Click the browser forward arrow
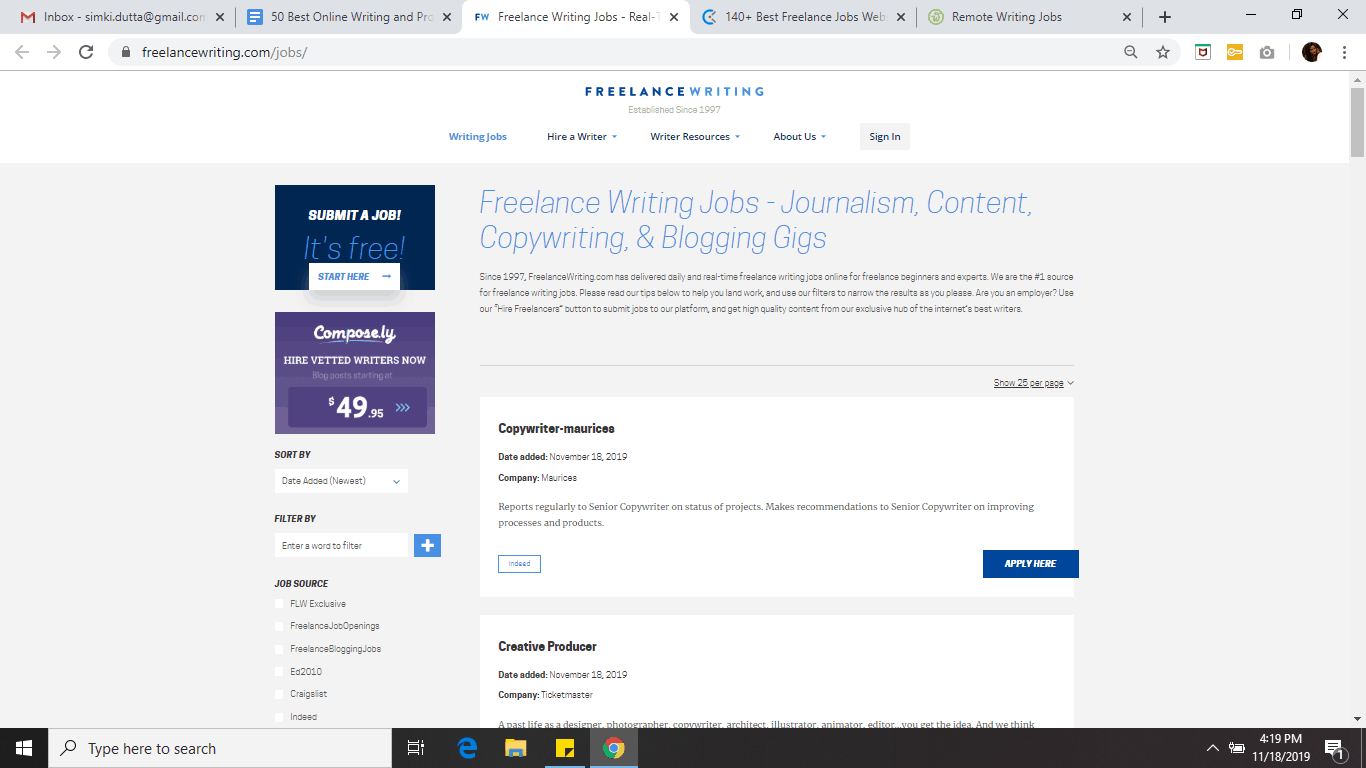 click(54, 52)
